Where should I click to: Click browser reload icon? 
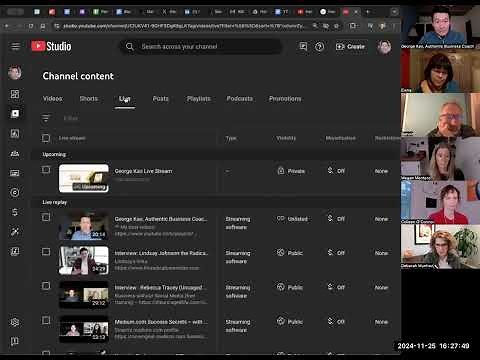pos(31,26)
